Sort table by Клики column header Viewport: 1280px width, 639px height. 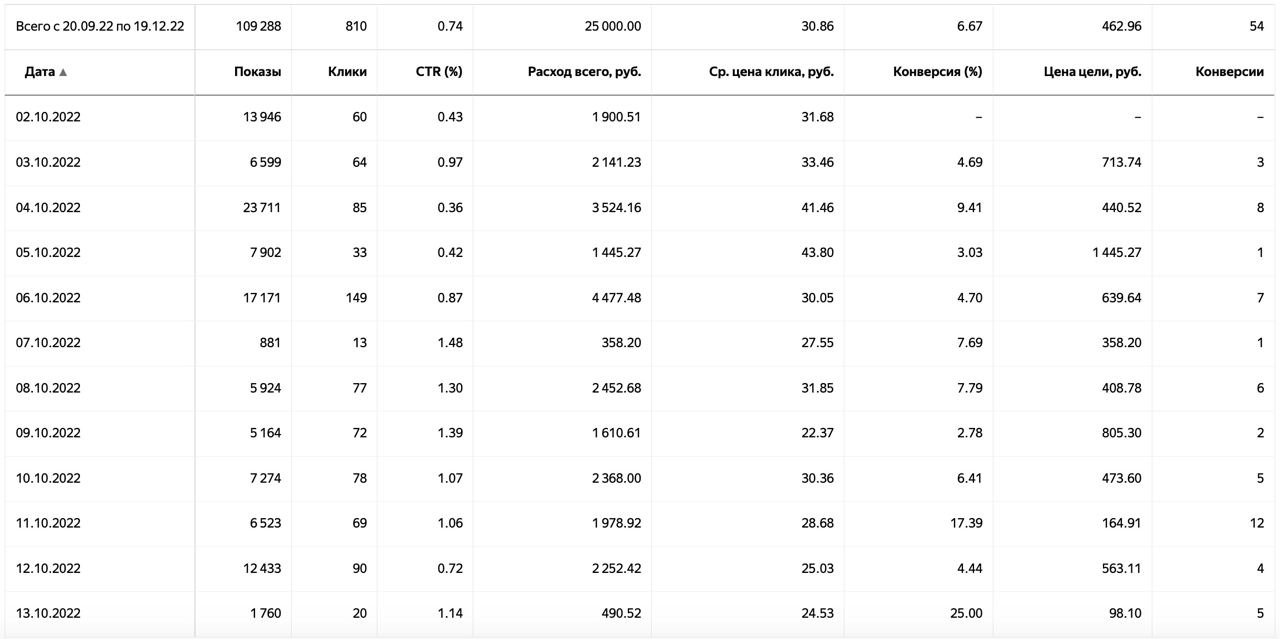[347, 72]
